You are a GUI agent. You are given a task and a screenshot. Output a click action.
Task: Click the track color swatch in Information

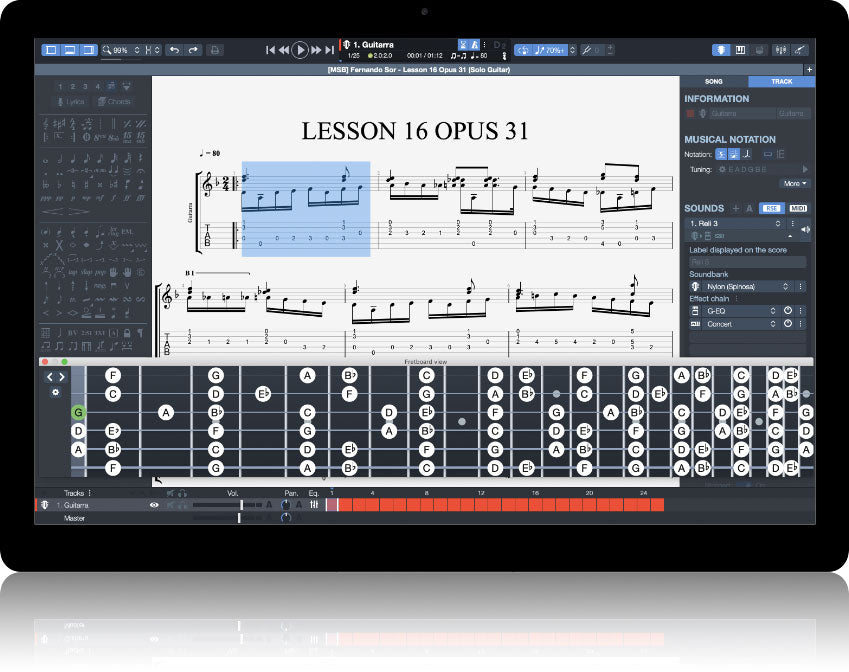[690, 114]
